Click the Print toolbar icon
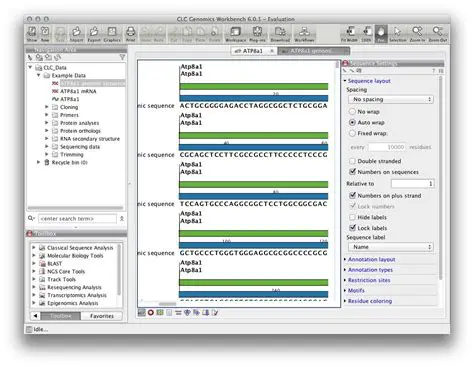The width and height of the screenshot is (474, 367). 130,34
